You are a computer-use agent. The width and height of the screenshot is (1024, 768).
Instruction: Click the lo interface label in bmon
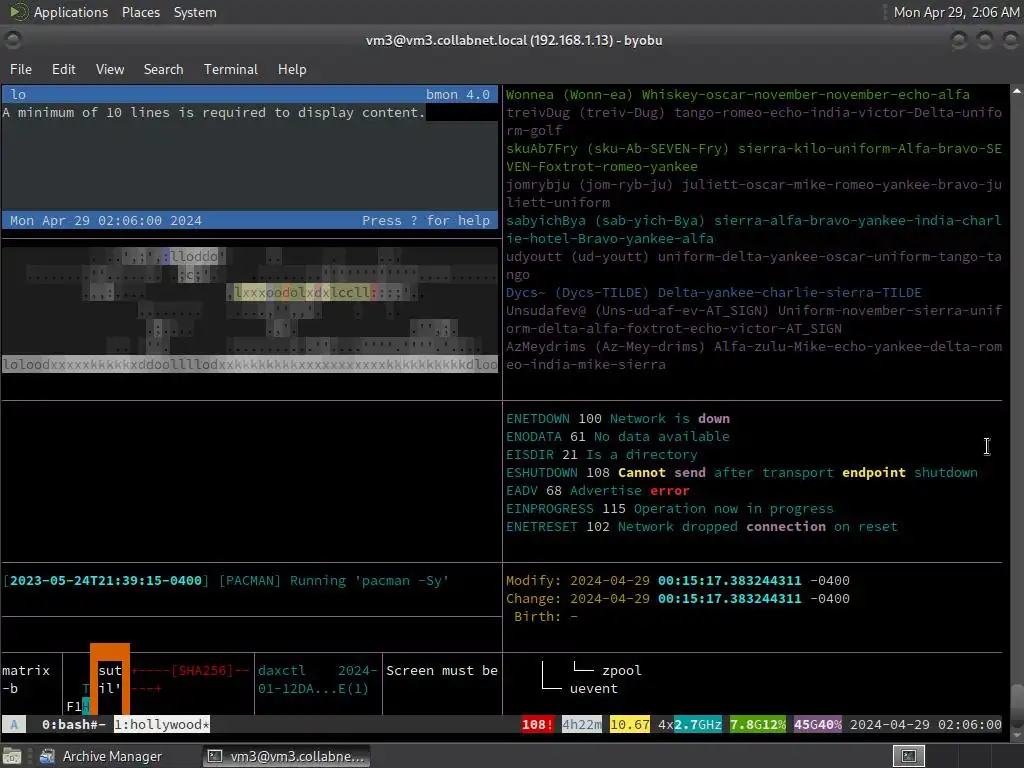coord(18,95)
